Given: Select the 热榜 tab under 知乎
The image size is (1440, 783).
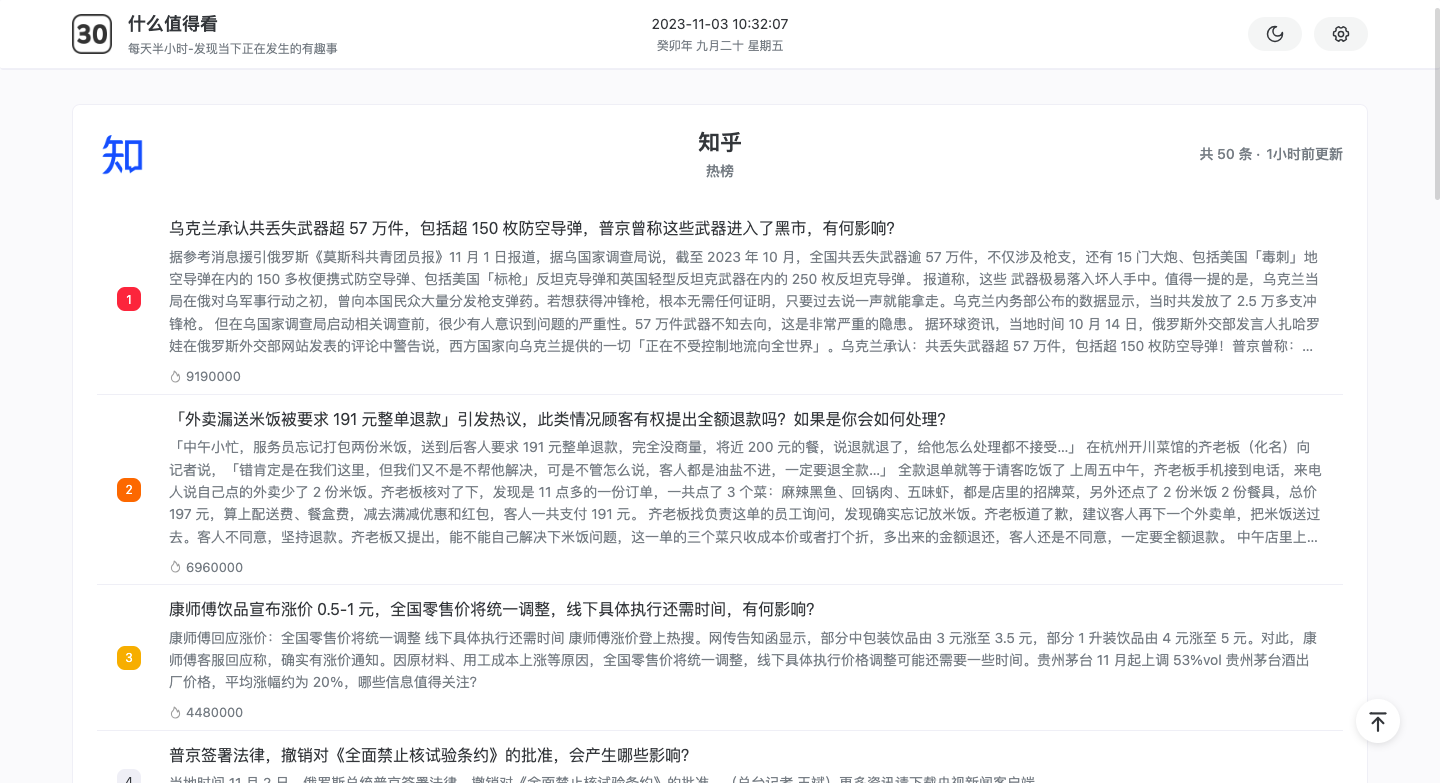Looking at the screenshot, I should click(719, 171).
